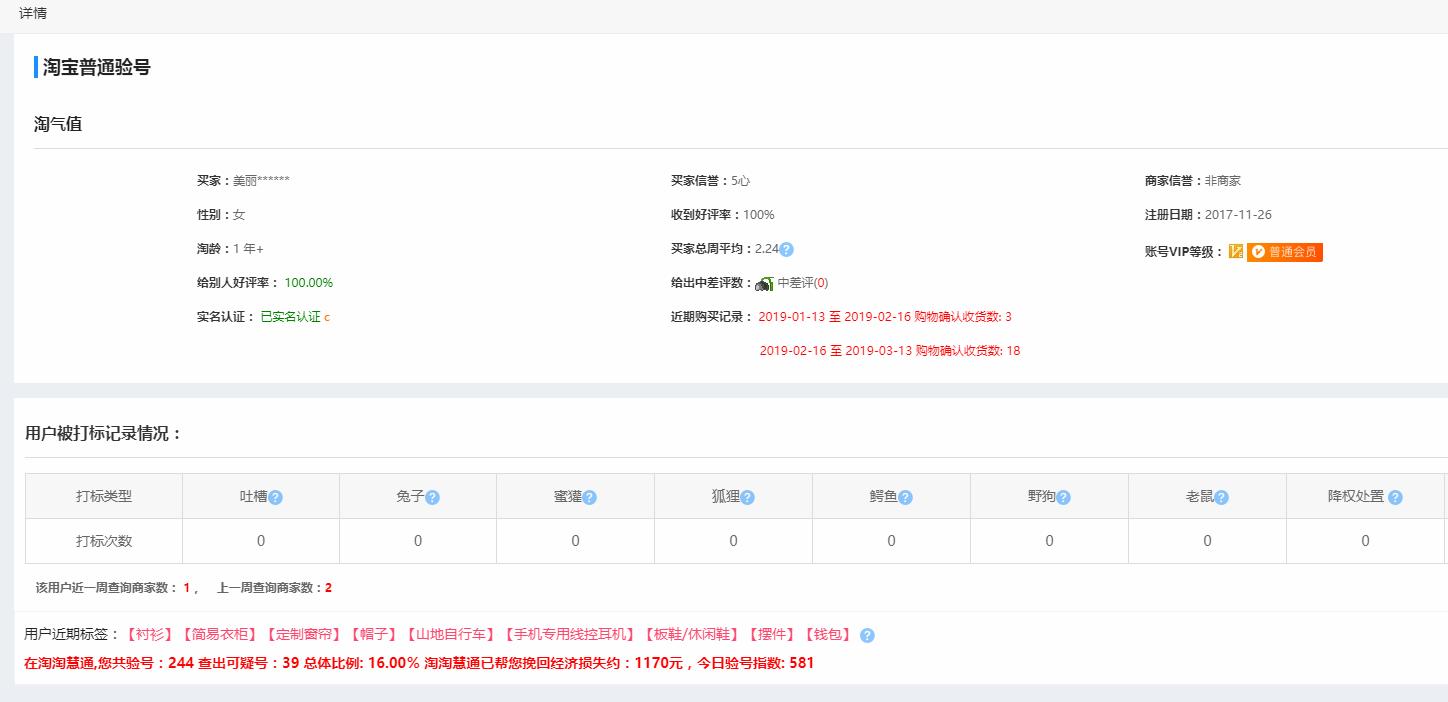Click help icon beside 老鼠 column header
Screen dimensions: 1448x702
pos(1221,497)
